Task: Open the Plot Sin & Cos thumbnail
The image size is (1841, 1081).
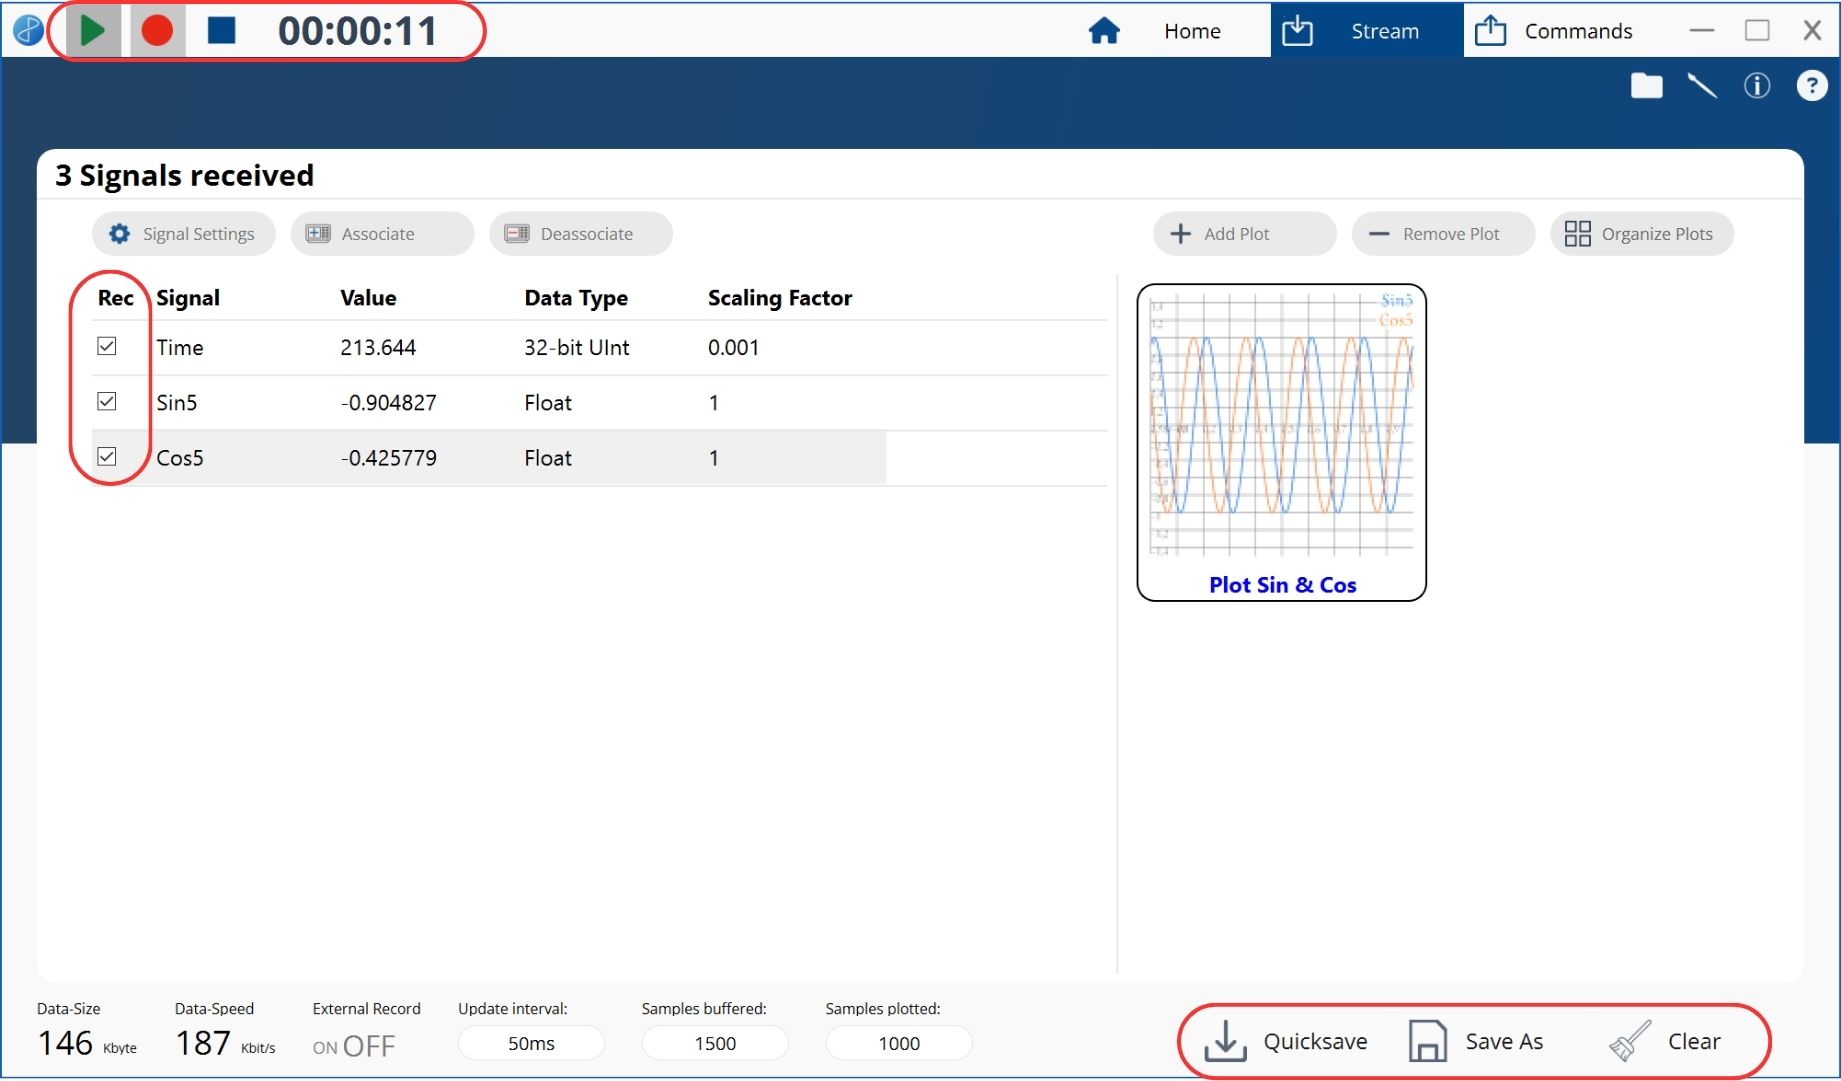Action: (1281, 442)
